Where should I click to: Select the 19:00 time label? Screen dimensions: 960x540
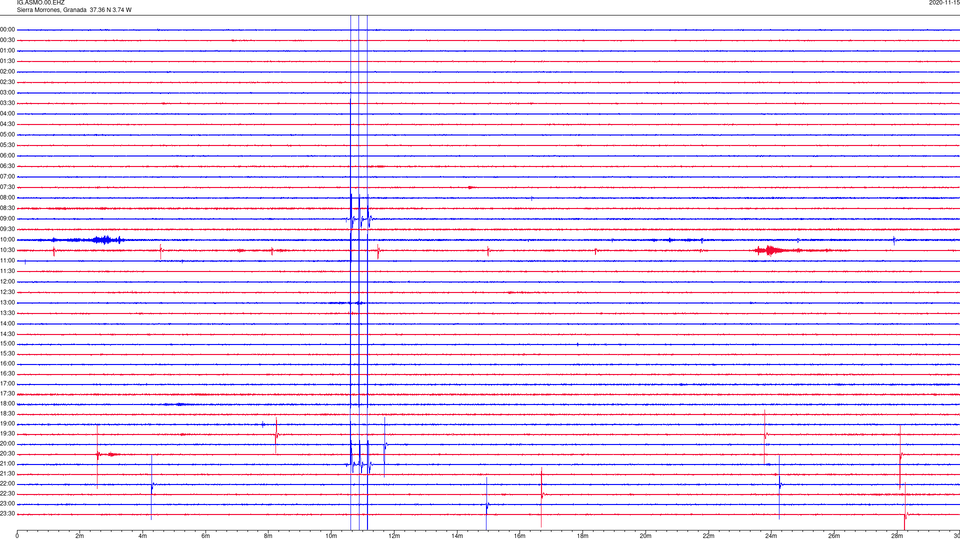coord(7,424)
